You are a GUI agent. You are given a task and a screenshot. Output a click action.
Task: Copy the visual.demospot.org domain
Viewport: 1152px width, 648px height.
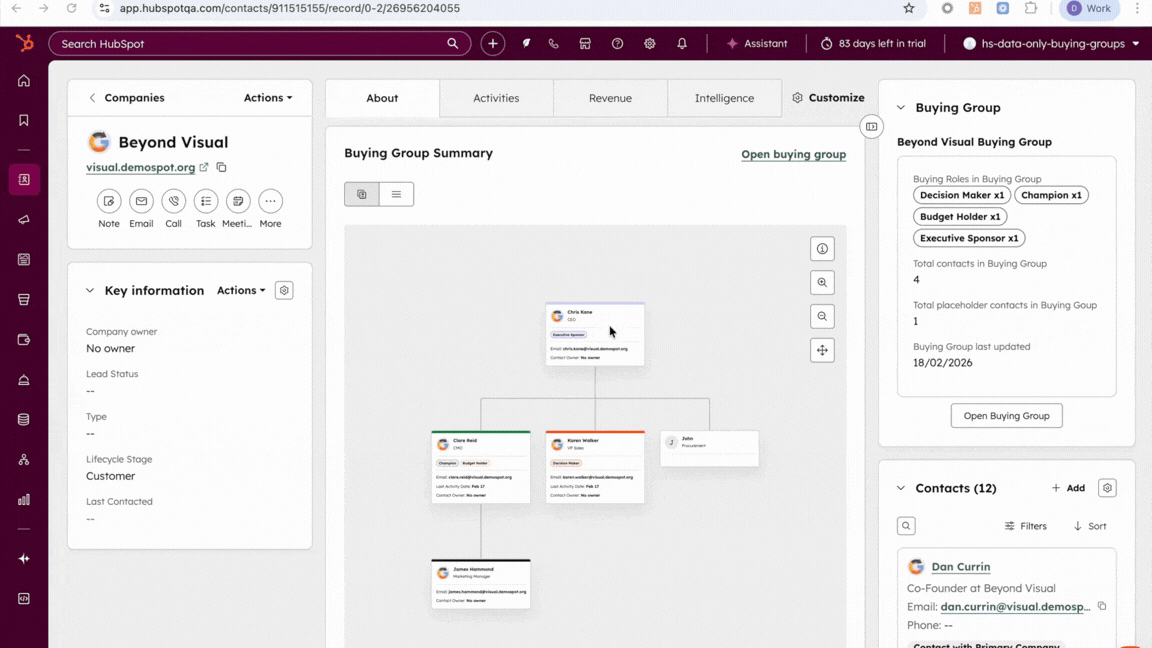(222, 168)
